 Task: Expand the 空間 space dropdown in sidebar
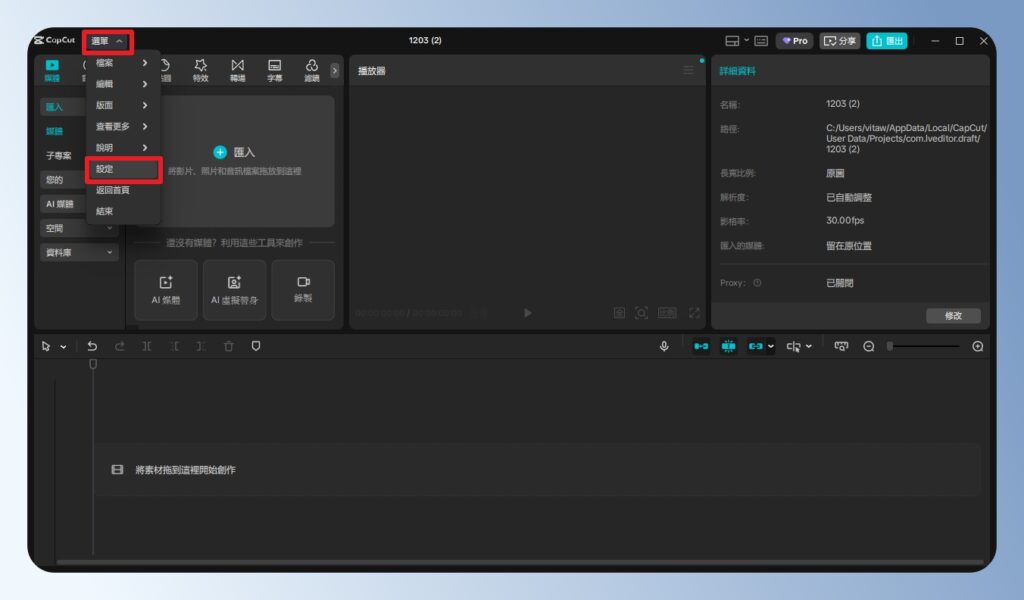(x=80, y=228)
